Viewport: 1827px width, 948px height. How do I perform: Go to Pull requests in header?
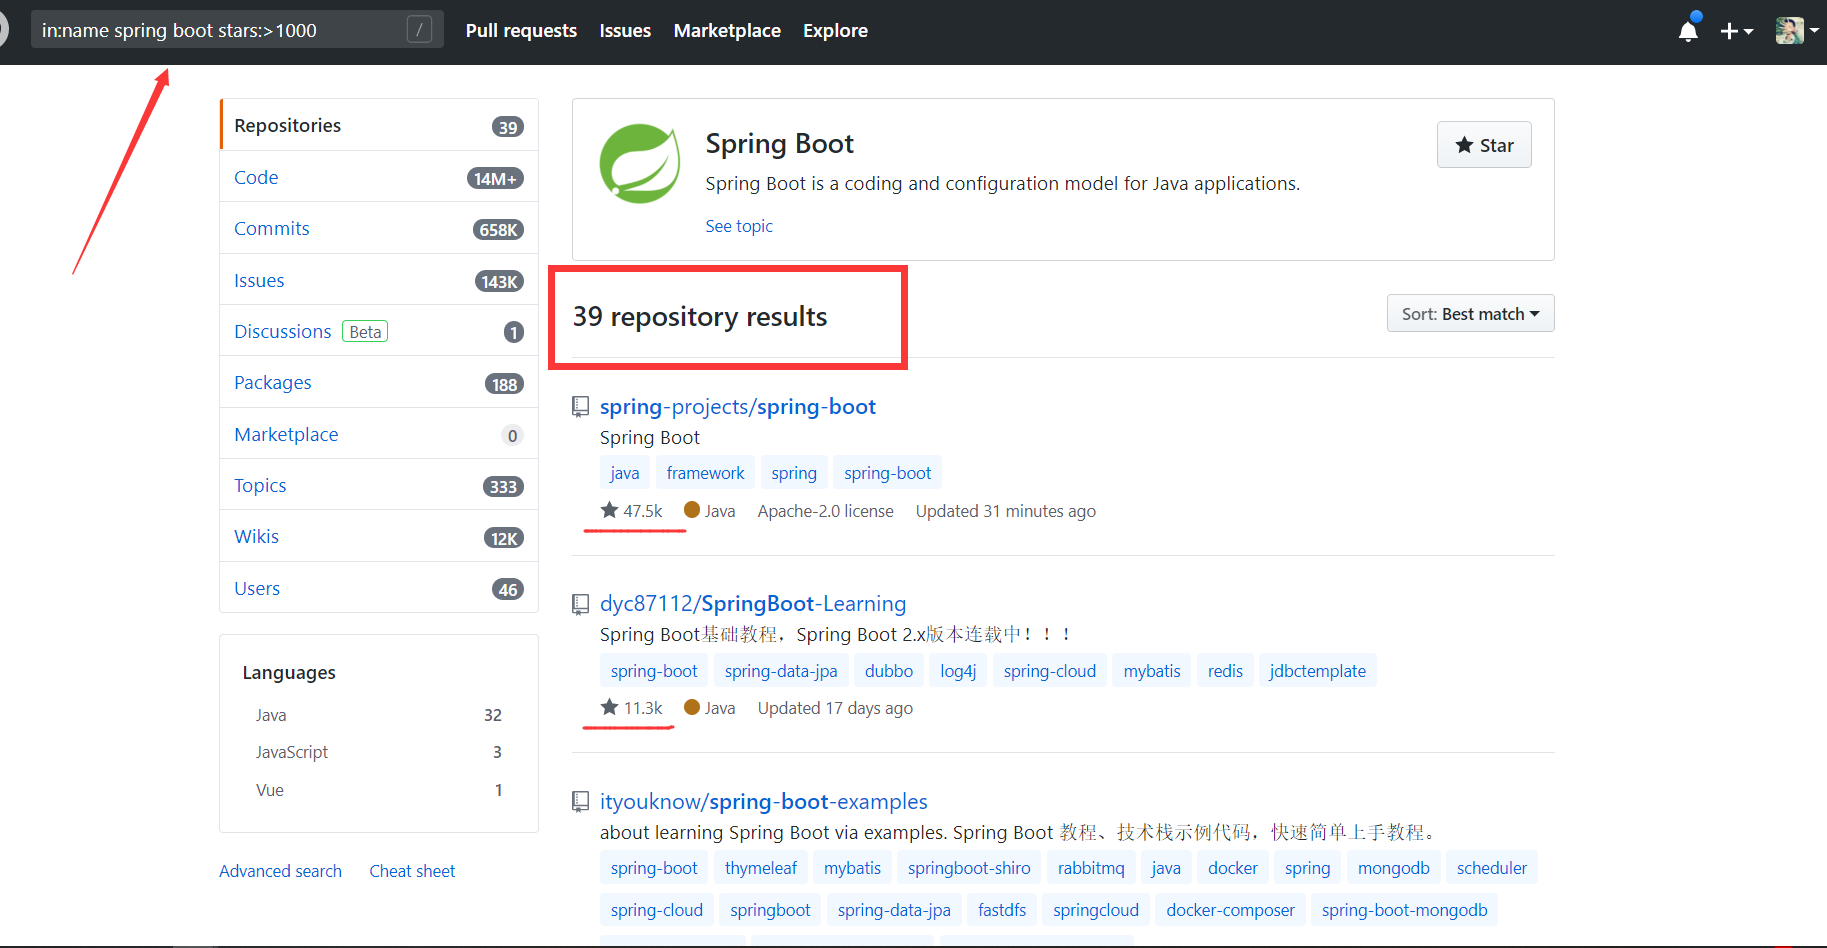click(521, 31)
